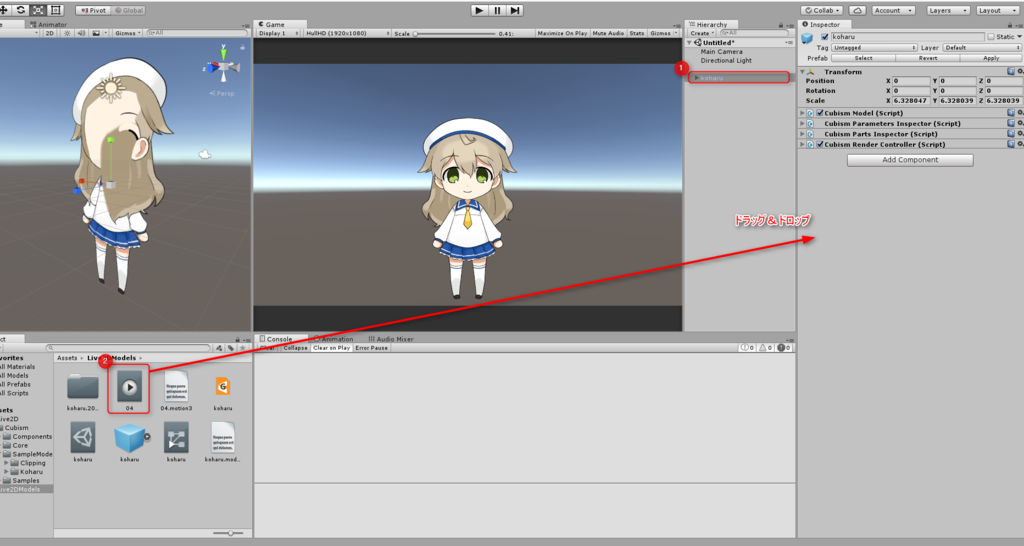Screen dimensions: 1024x546
Task: Toggle Clear on Play in Console
Action: point(332,348)
